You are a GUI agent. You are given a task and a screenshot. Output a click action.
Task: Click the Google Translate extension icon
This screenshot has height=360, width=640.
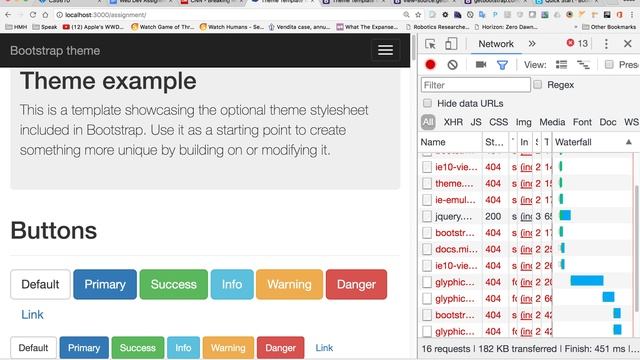[x=482, y=15]
